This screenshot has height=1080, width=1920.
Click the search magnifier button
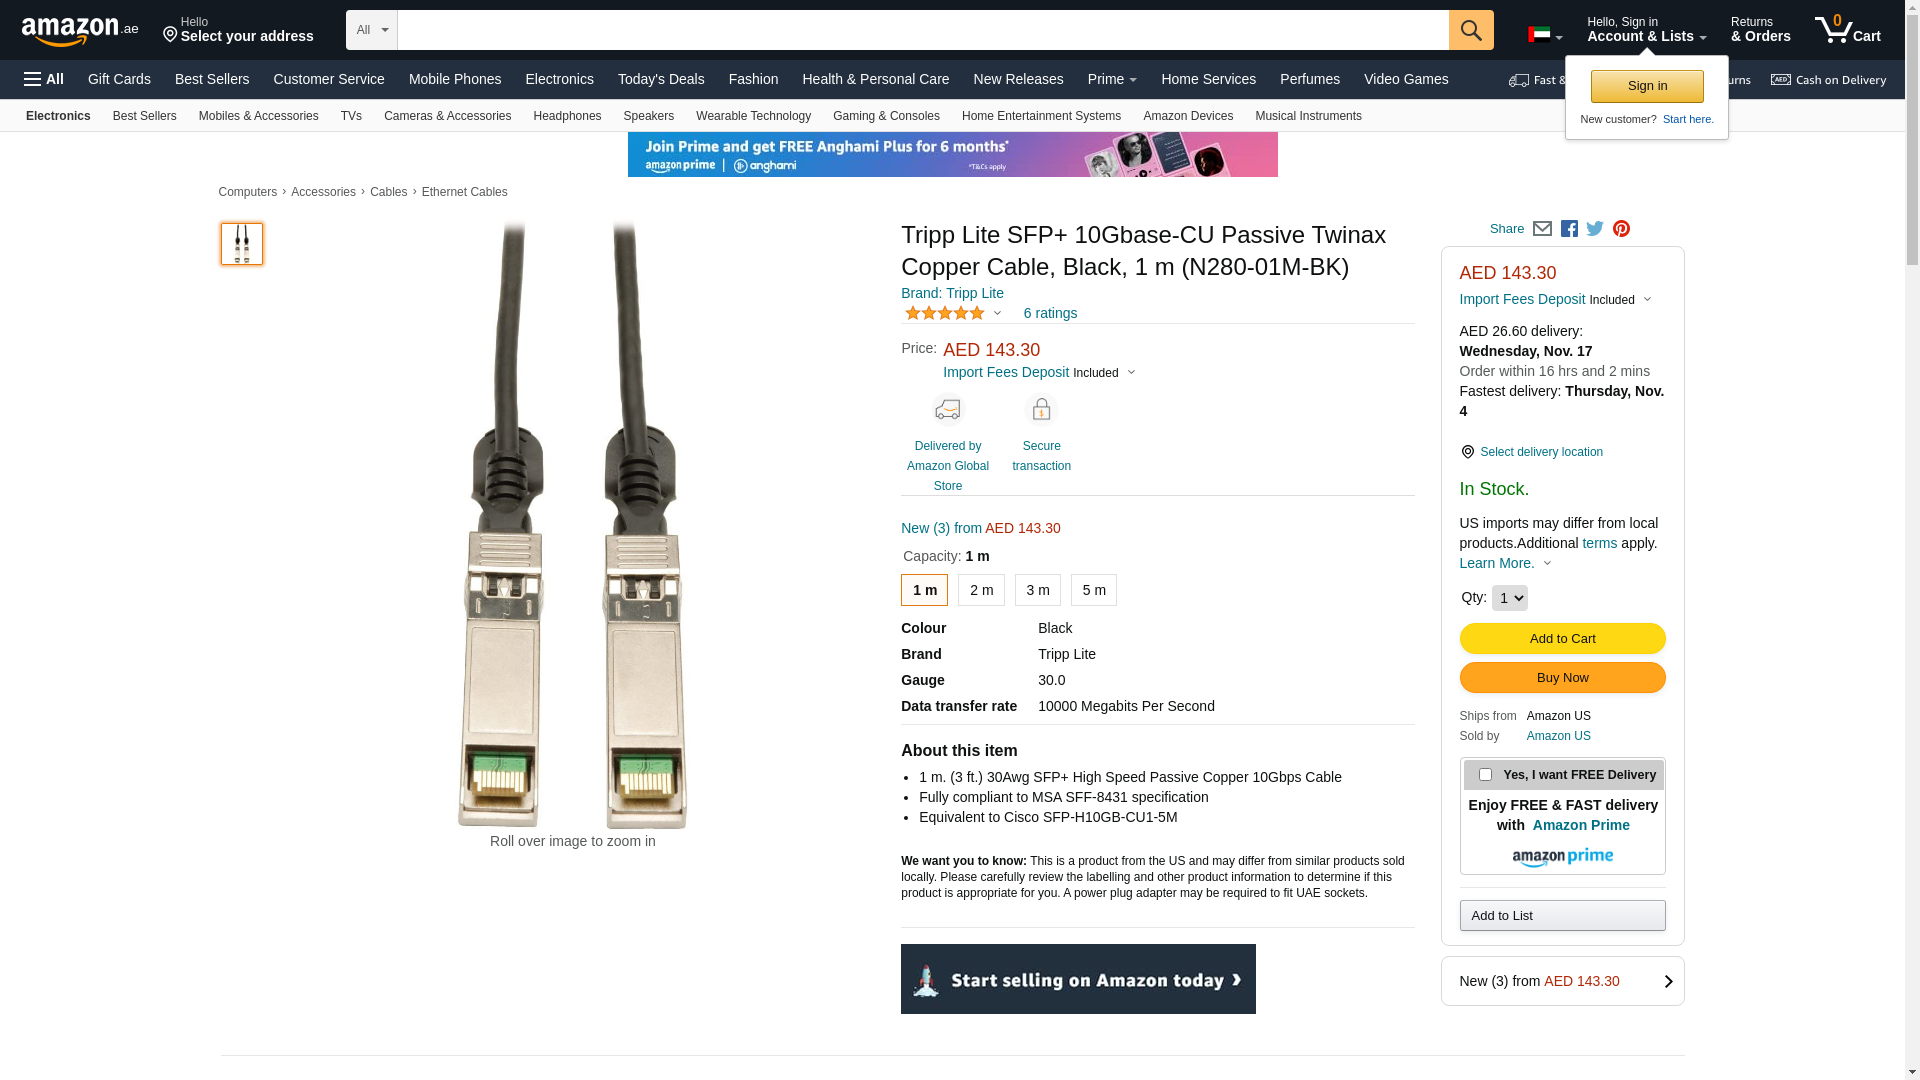(1470, 30)
